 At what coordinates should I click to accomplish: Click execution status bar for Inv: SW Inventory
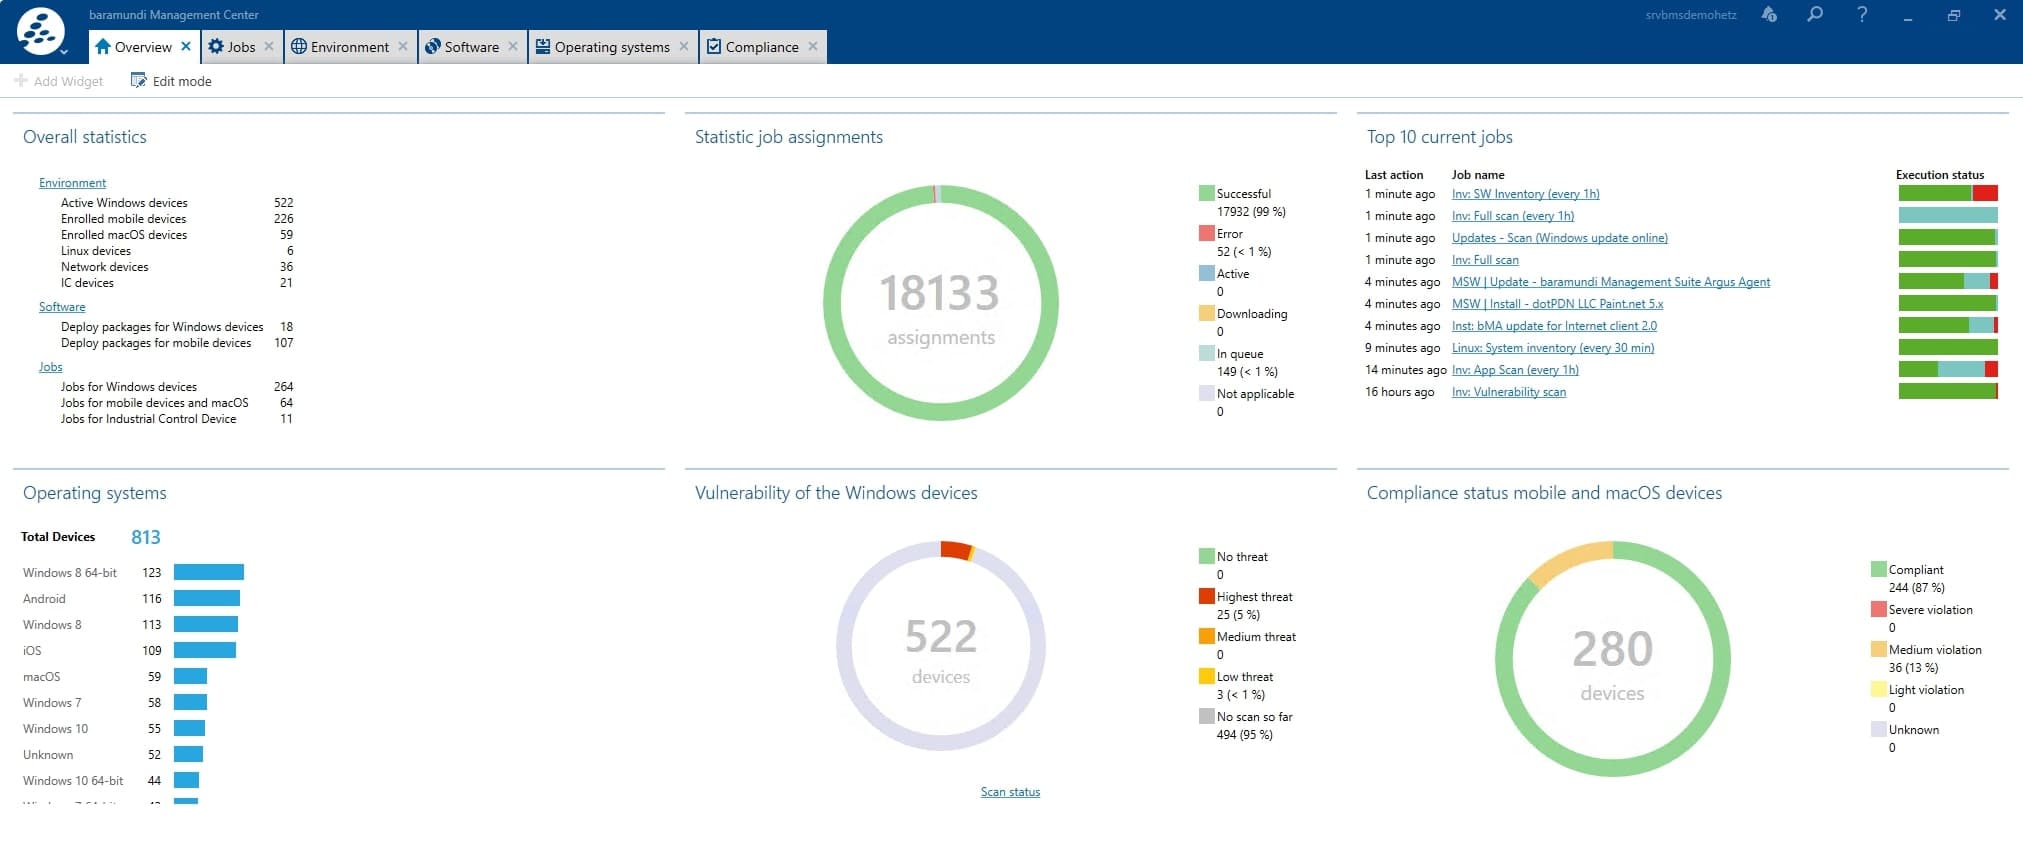pyautogui.click(x=1948, y=194)
